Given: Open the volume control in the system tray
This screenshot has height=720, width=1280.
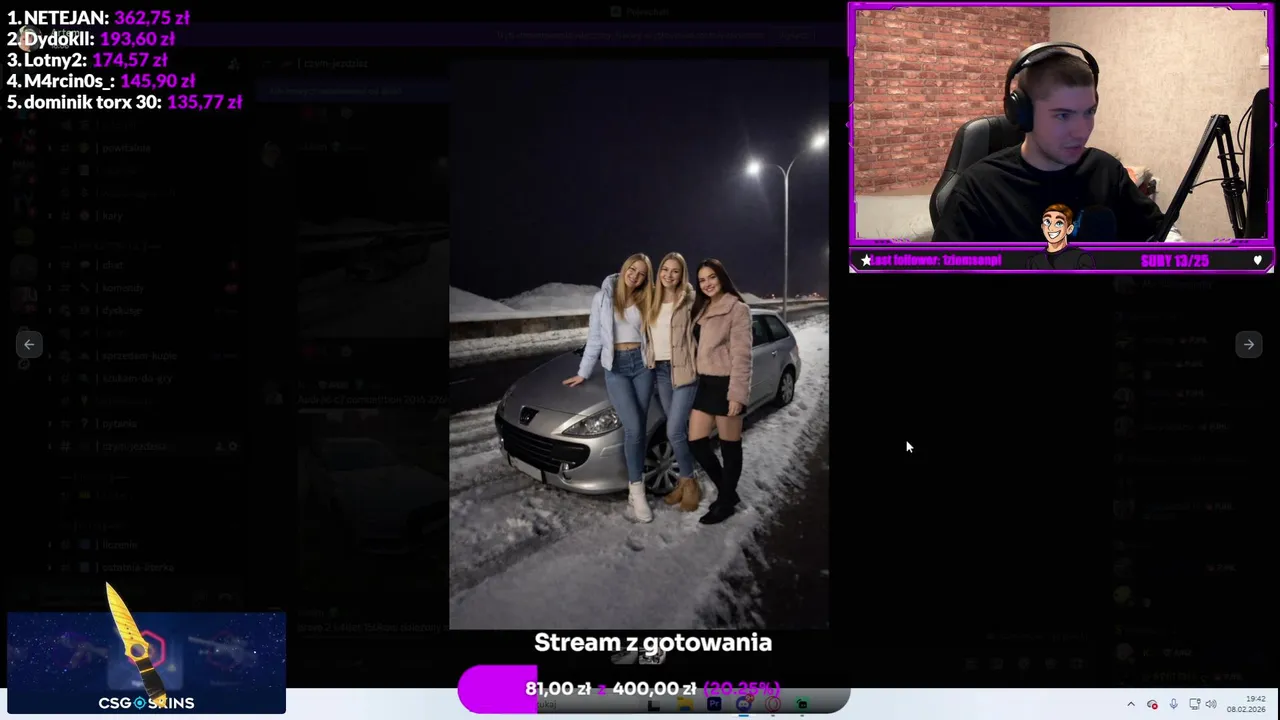Looking at the screenshot, I should tap(1211, 704).
